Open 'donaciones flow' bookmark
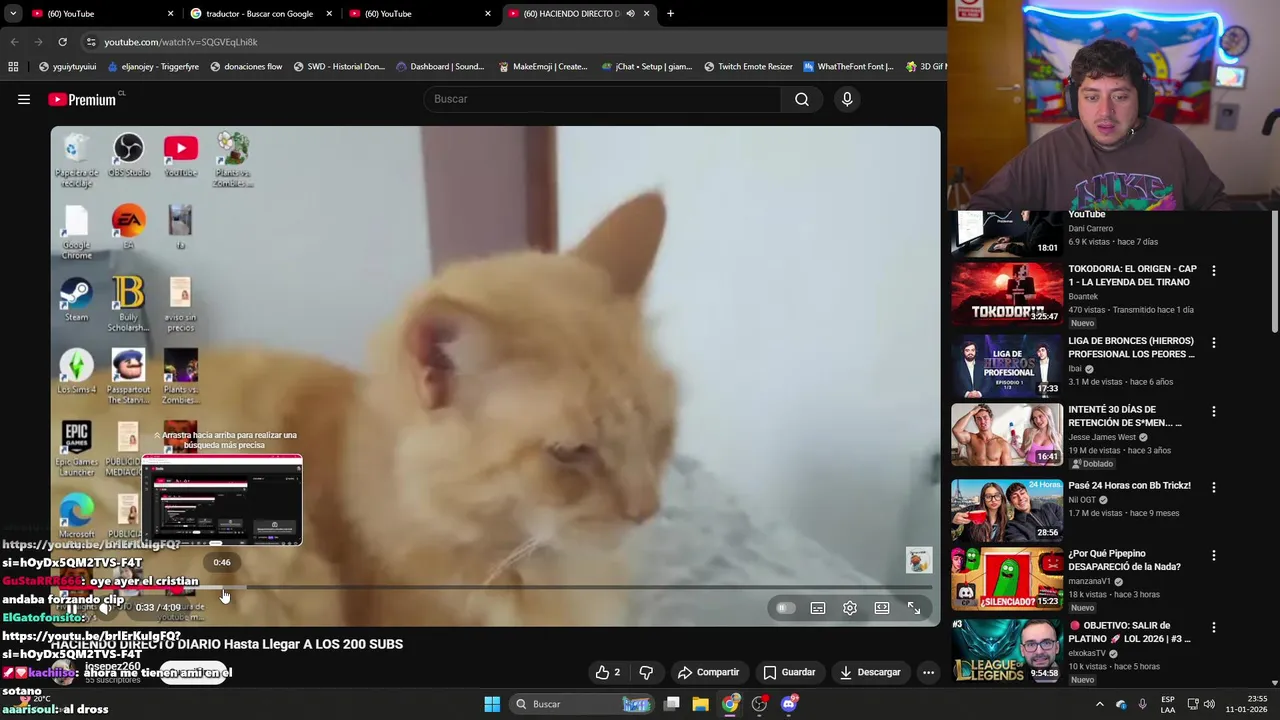This screenshot has height=720, width=1280. [x=246, y=67]
